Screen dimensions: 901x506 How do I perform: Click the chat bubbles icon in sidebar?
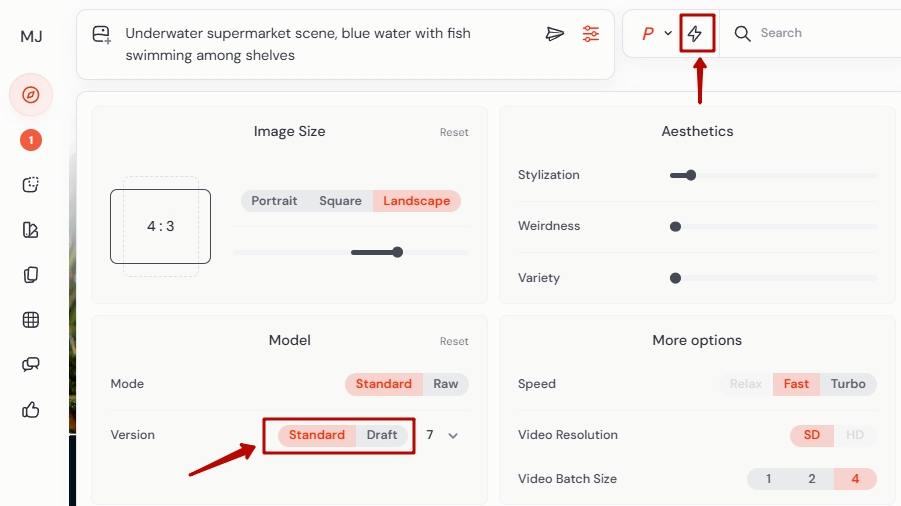(31, 364)
